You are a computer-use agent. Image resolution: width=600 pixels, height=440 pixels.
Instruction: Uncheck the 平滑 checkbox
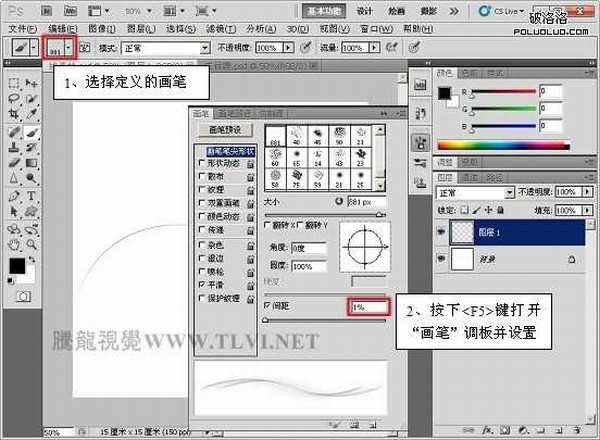point(202,285)
